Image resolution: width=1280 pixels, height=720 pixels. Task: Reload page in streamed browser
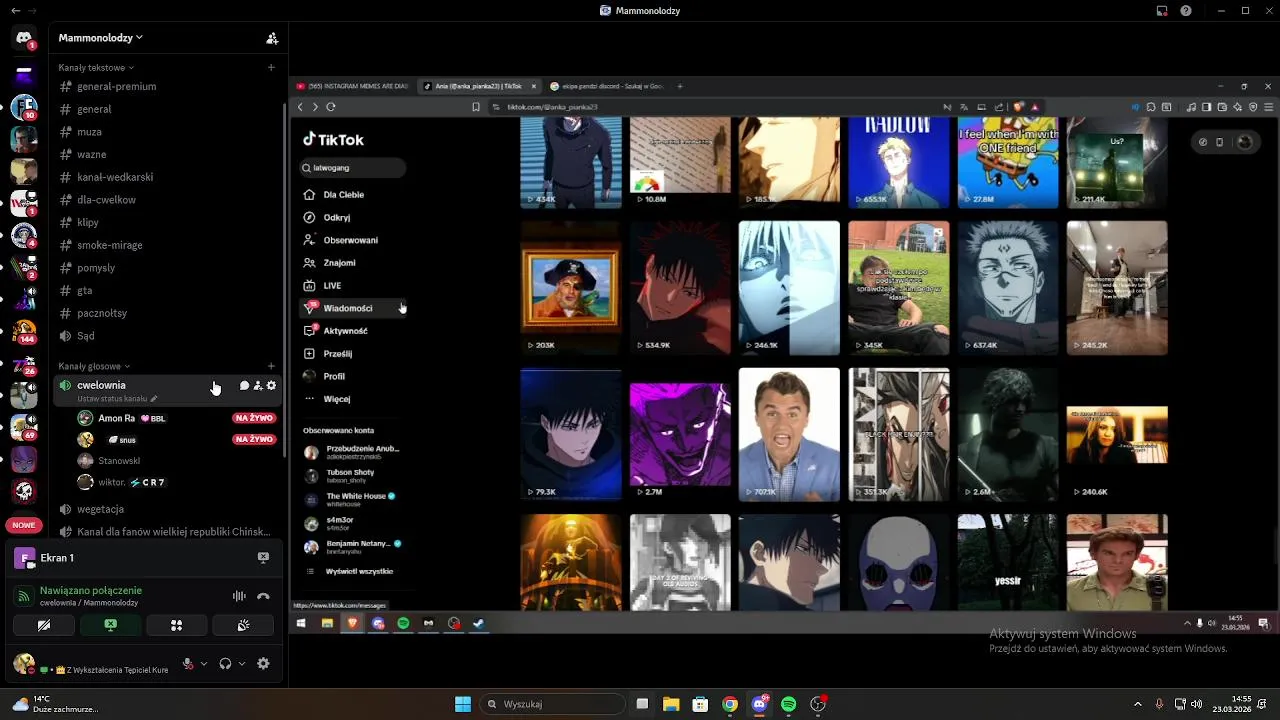pos(331,107)
